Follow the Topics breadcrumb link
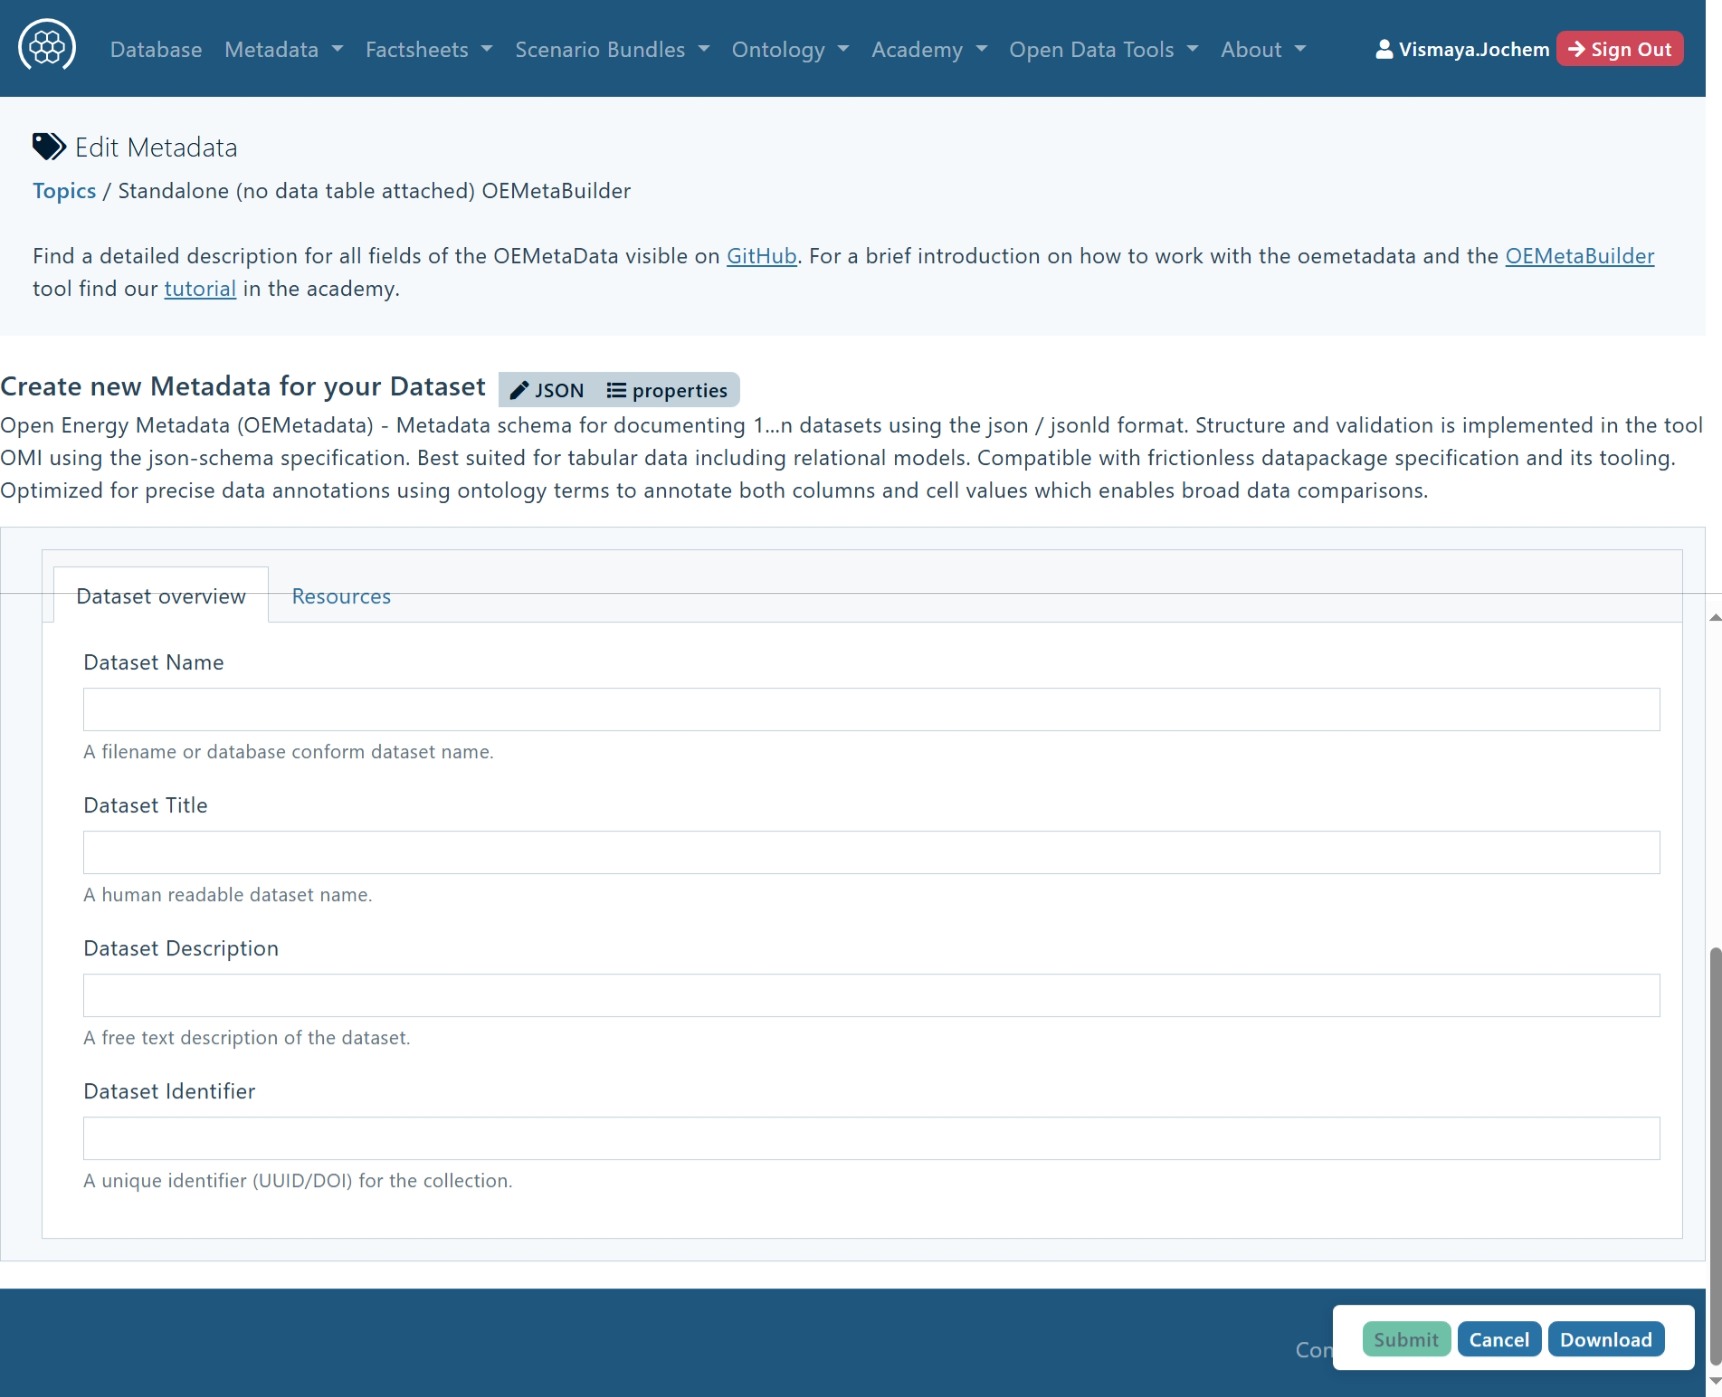Screen dimensions: 1722x1397 64,191
